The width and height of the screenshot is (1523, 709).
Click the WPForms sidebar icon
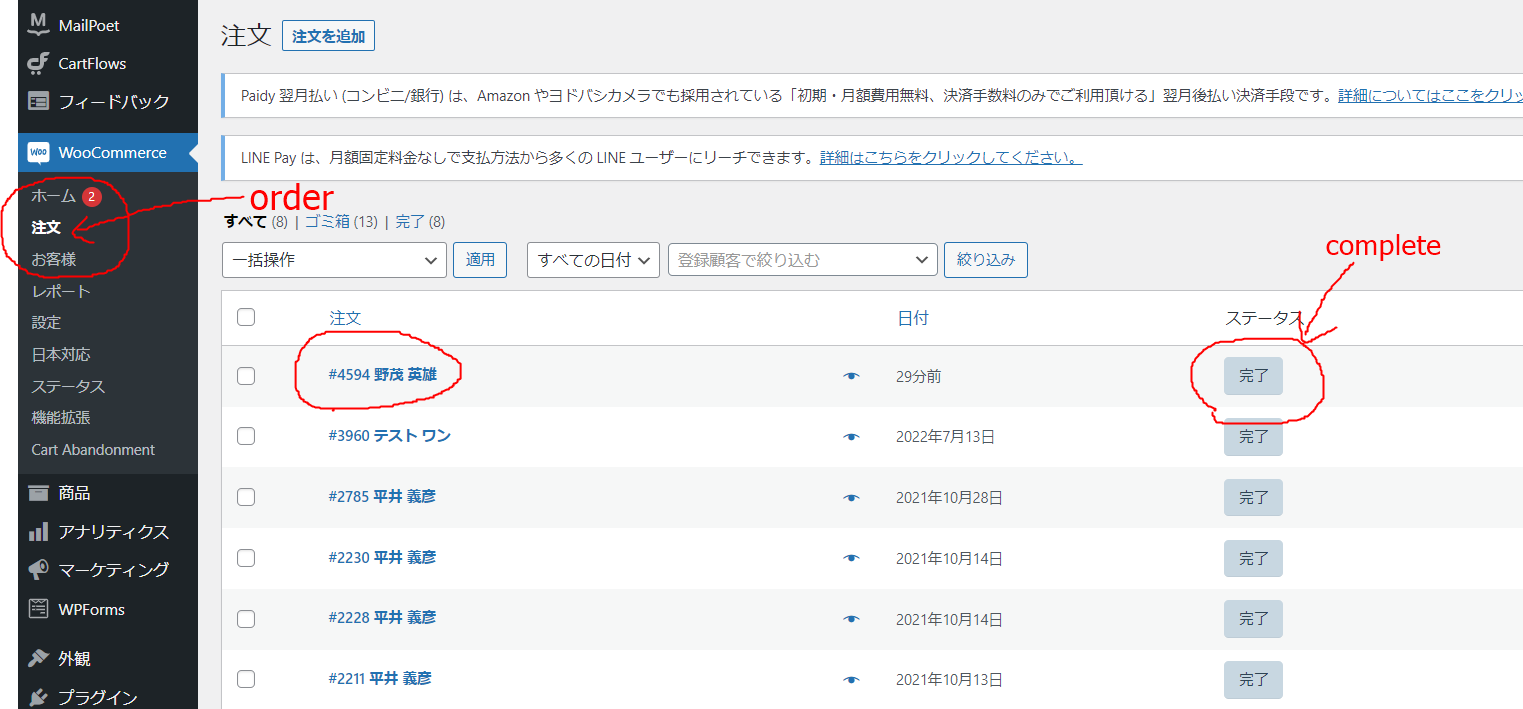point(38,609)
